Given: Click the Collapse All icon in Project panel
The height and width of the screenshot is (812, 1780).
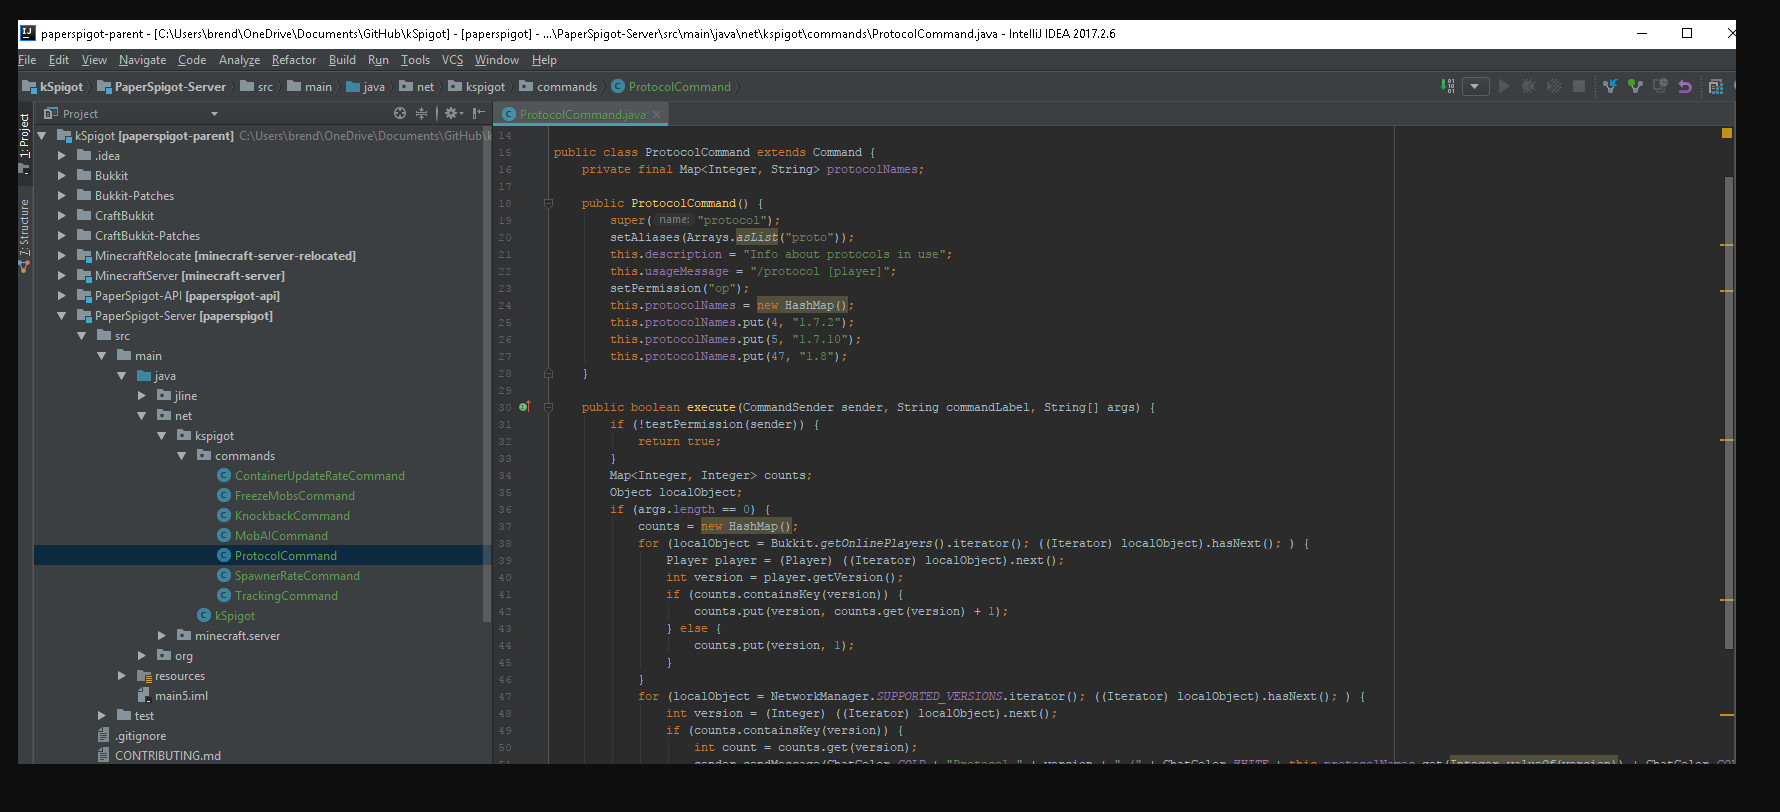Looking at the screenshot, I should tap(421, 114).
